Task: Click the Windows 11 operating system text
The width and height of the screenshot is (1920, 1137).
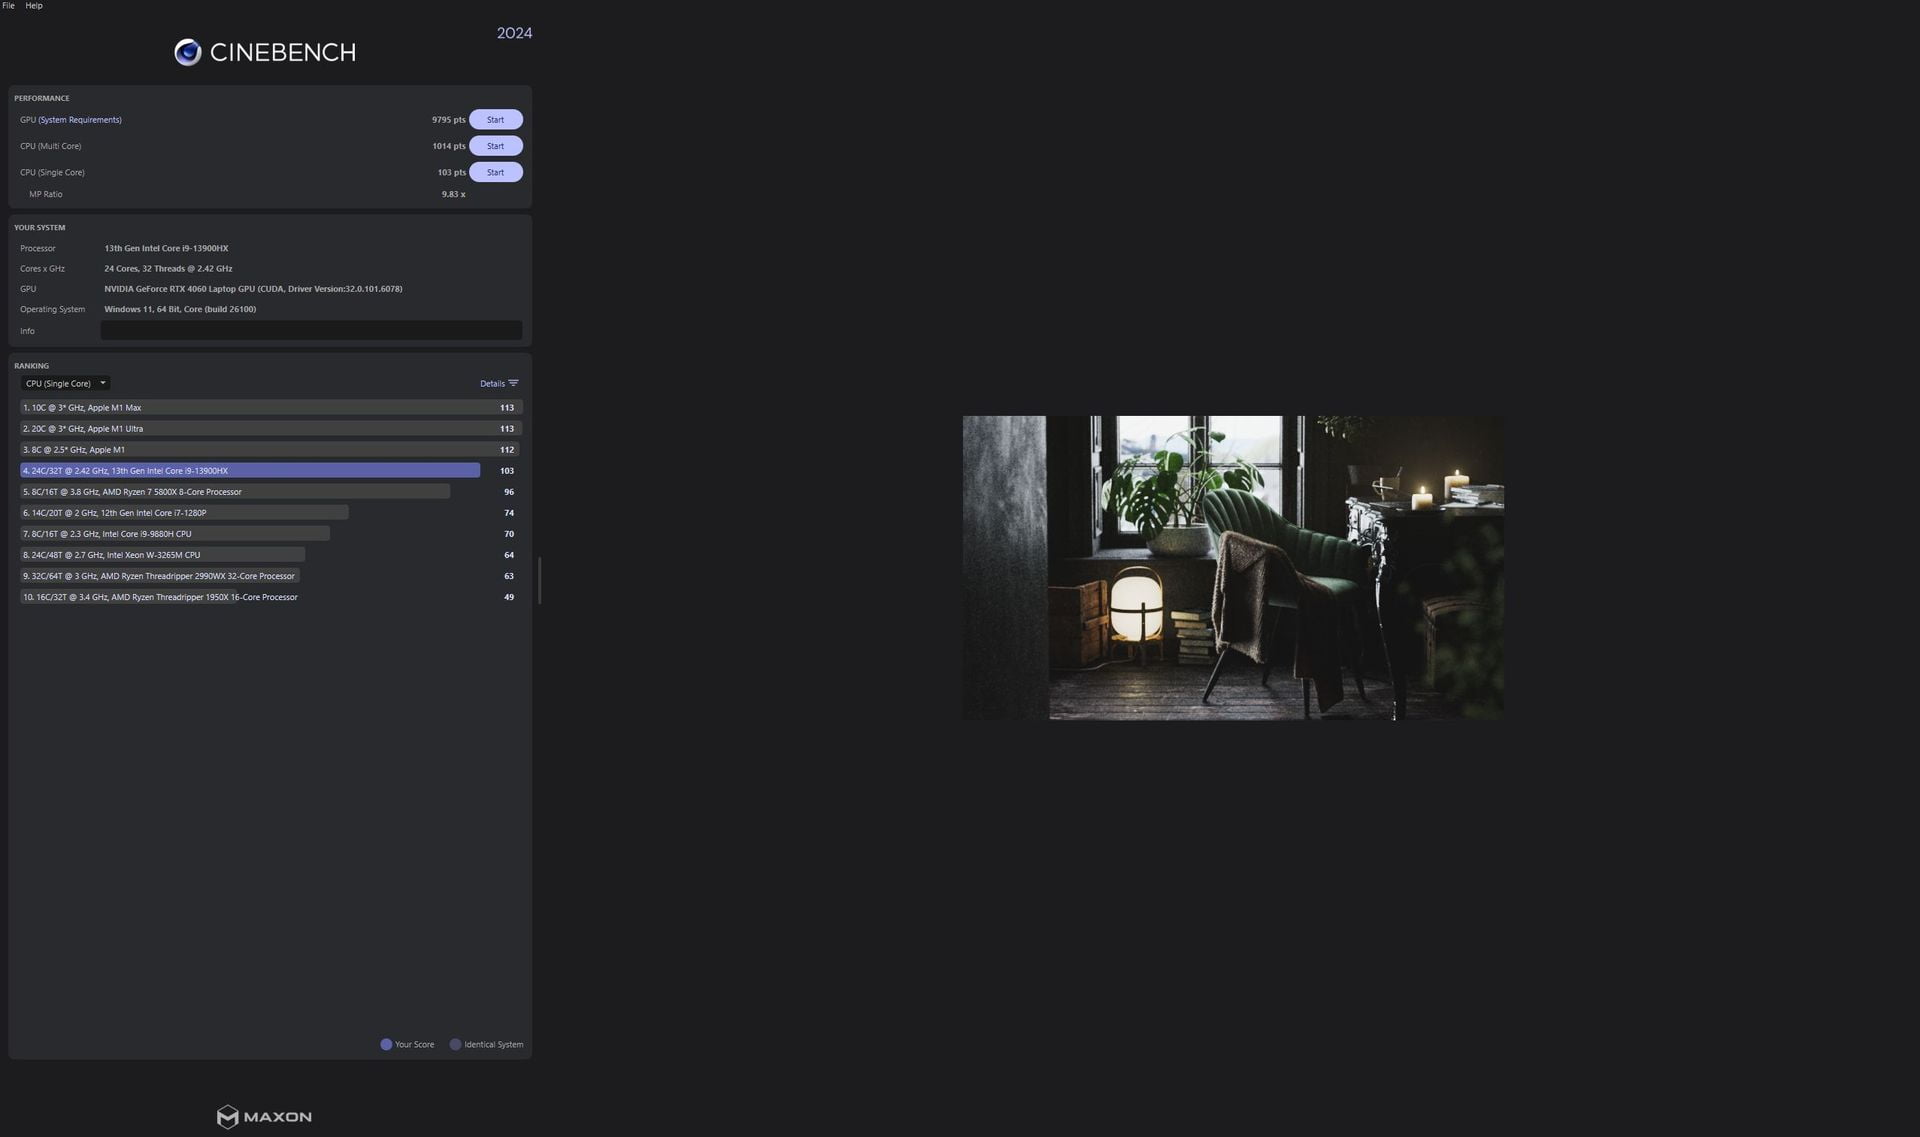Action: point(180,309)
